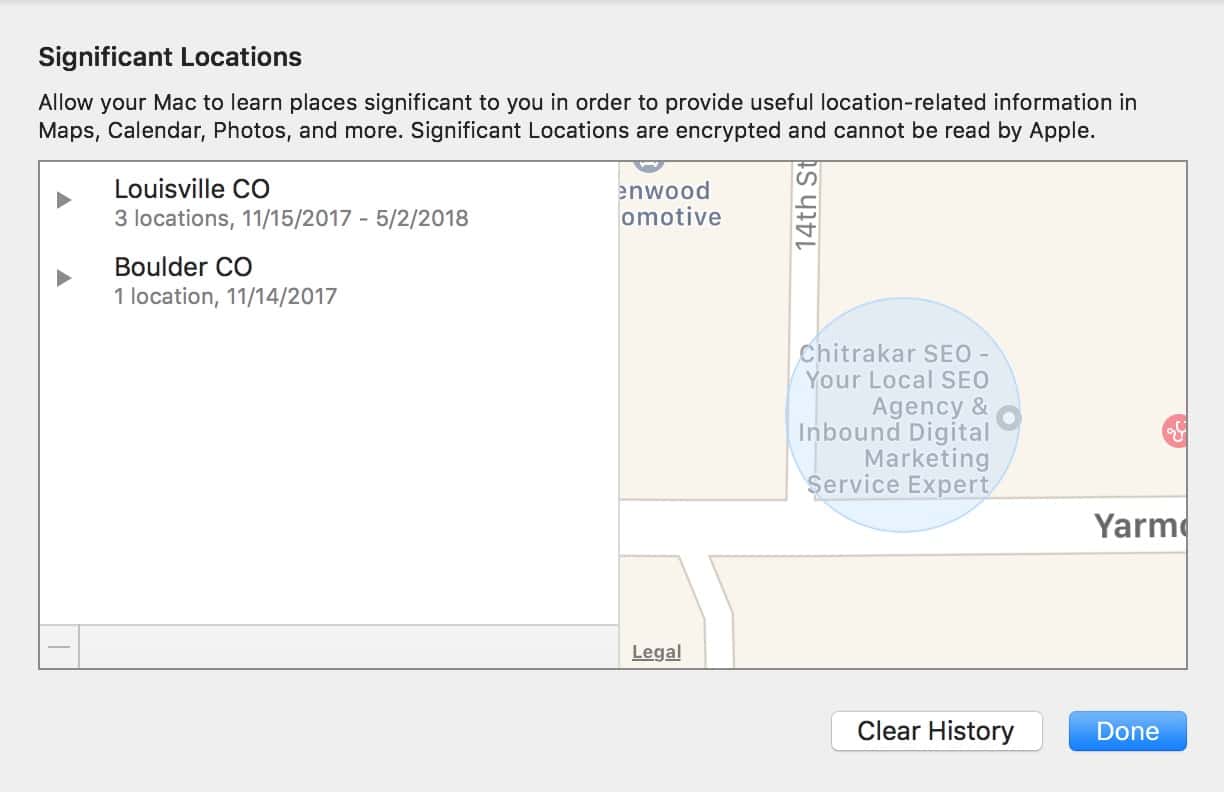Click the 14th St street label
The image size is (1224, 792).
tap(806, 208)
